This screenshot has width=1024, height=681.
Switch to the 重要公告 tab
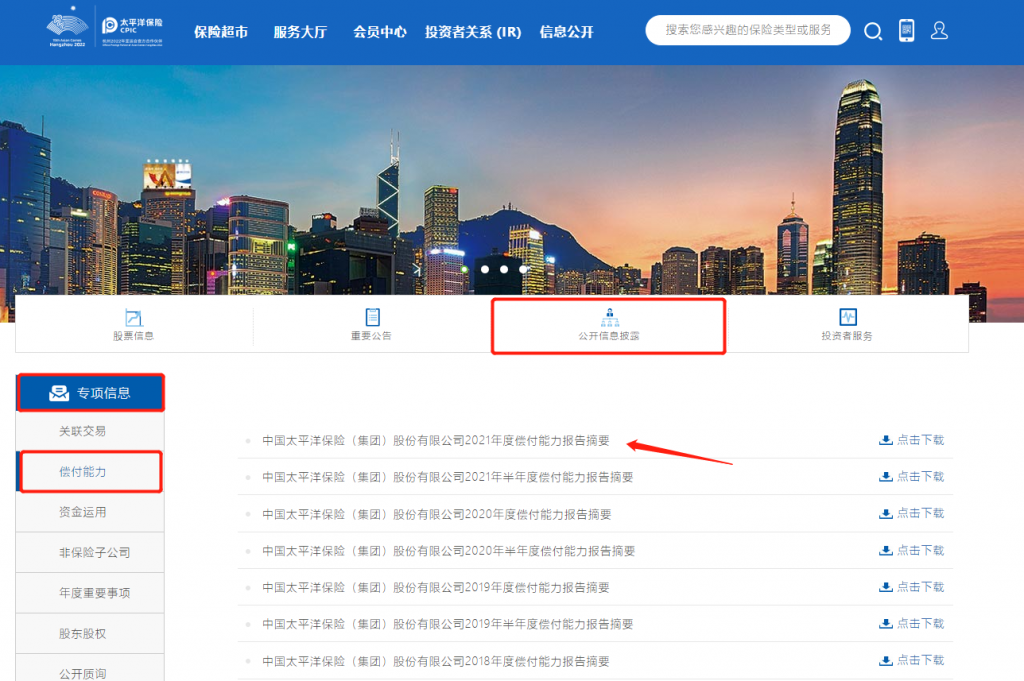(x=372, y=324)
